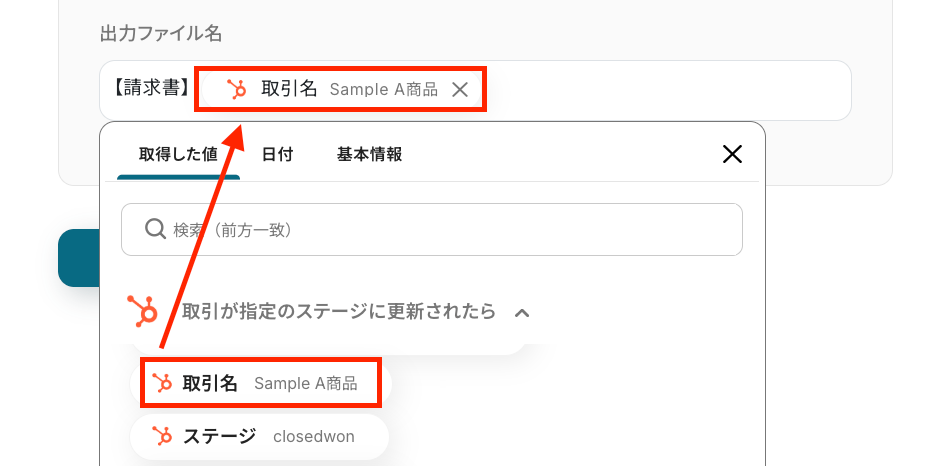
Task: Collapse the trigger section using the up chevron
Action: click(x=522, y=312)
